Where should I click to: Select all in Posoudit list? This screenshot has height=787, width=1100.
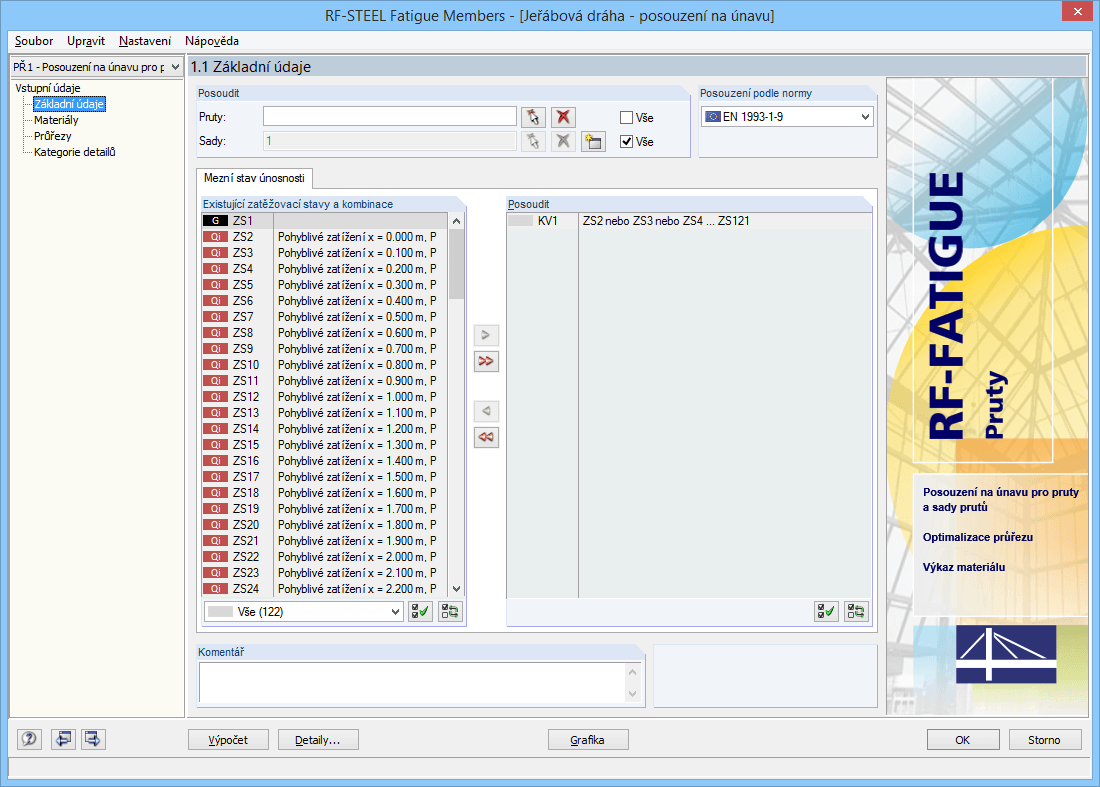826,612
